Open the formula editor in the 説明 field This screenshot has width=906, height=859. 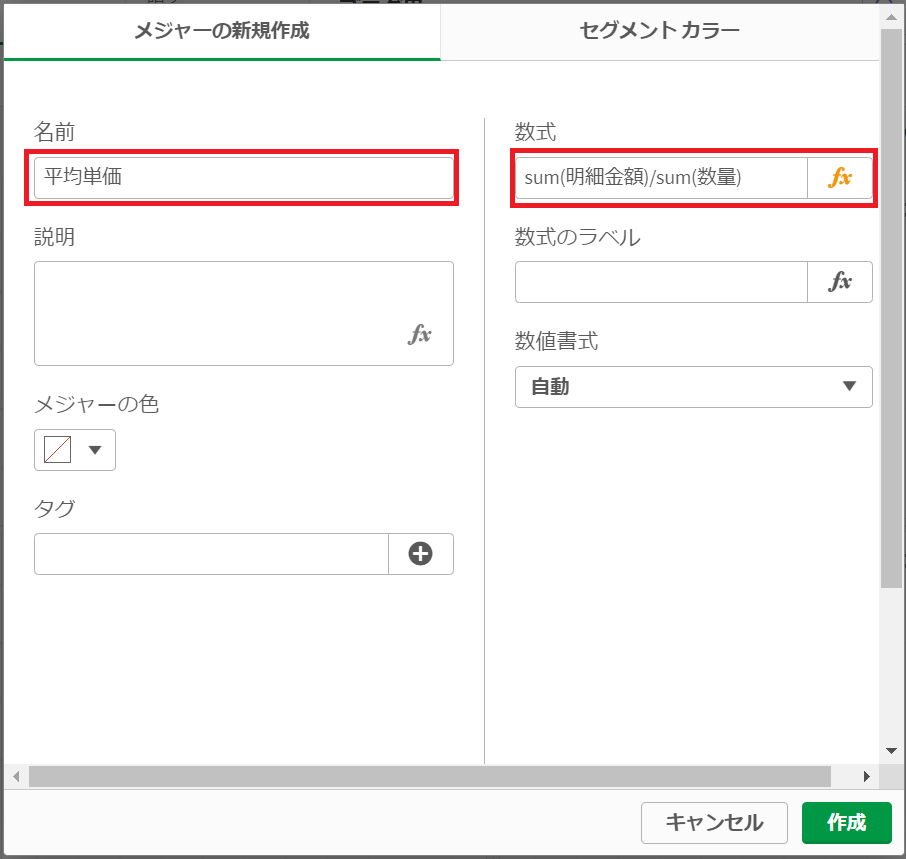click(421, 336)
